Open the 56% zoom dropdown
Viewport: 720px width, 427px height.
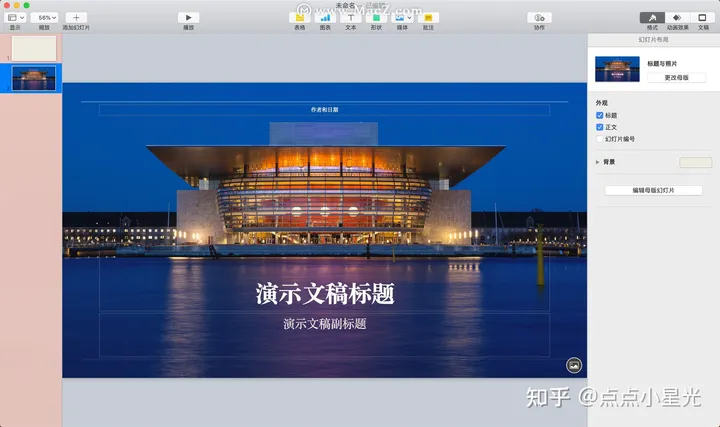[45, 17]
